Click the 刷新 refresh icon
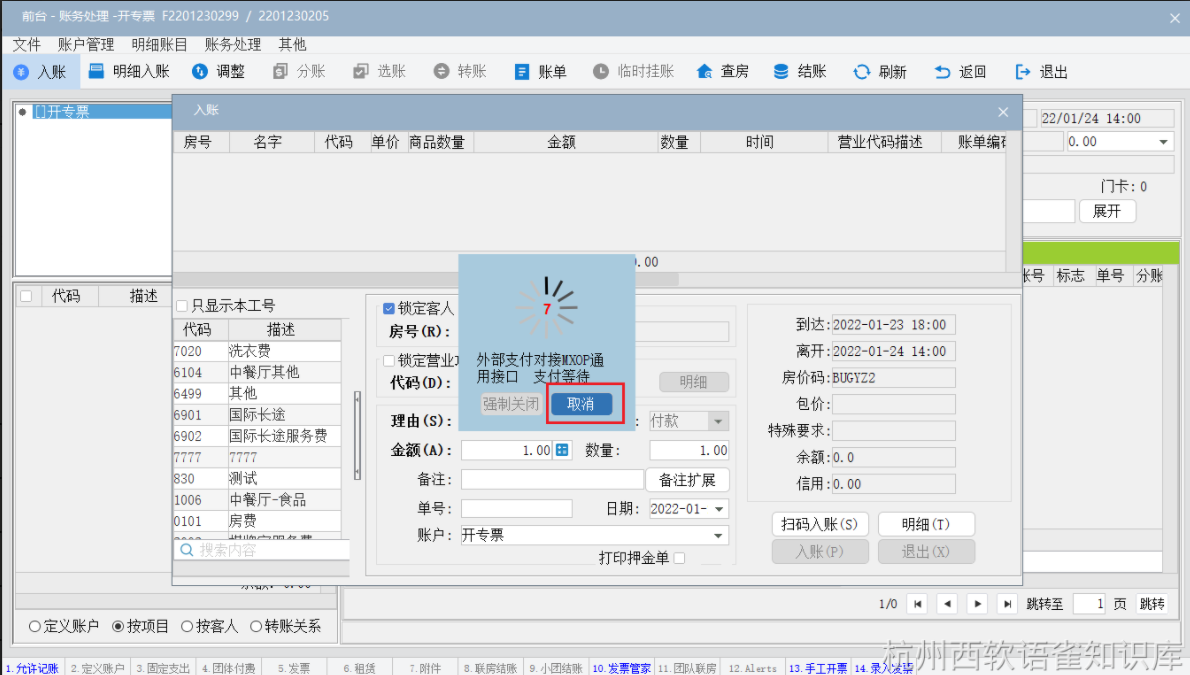 (861, 71)
